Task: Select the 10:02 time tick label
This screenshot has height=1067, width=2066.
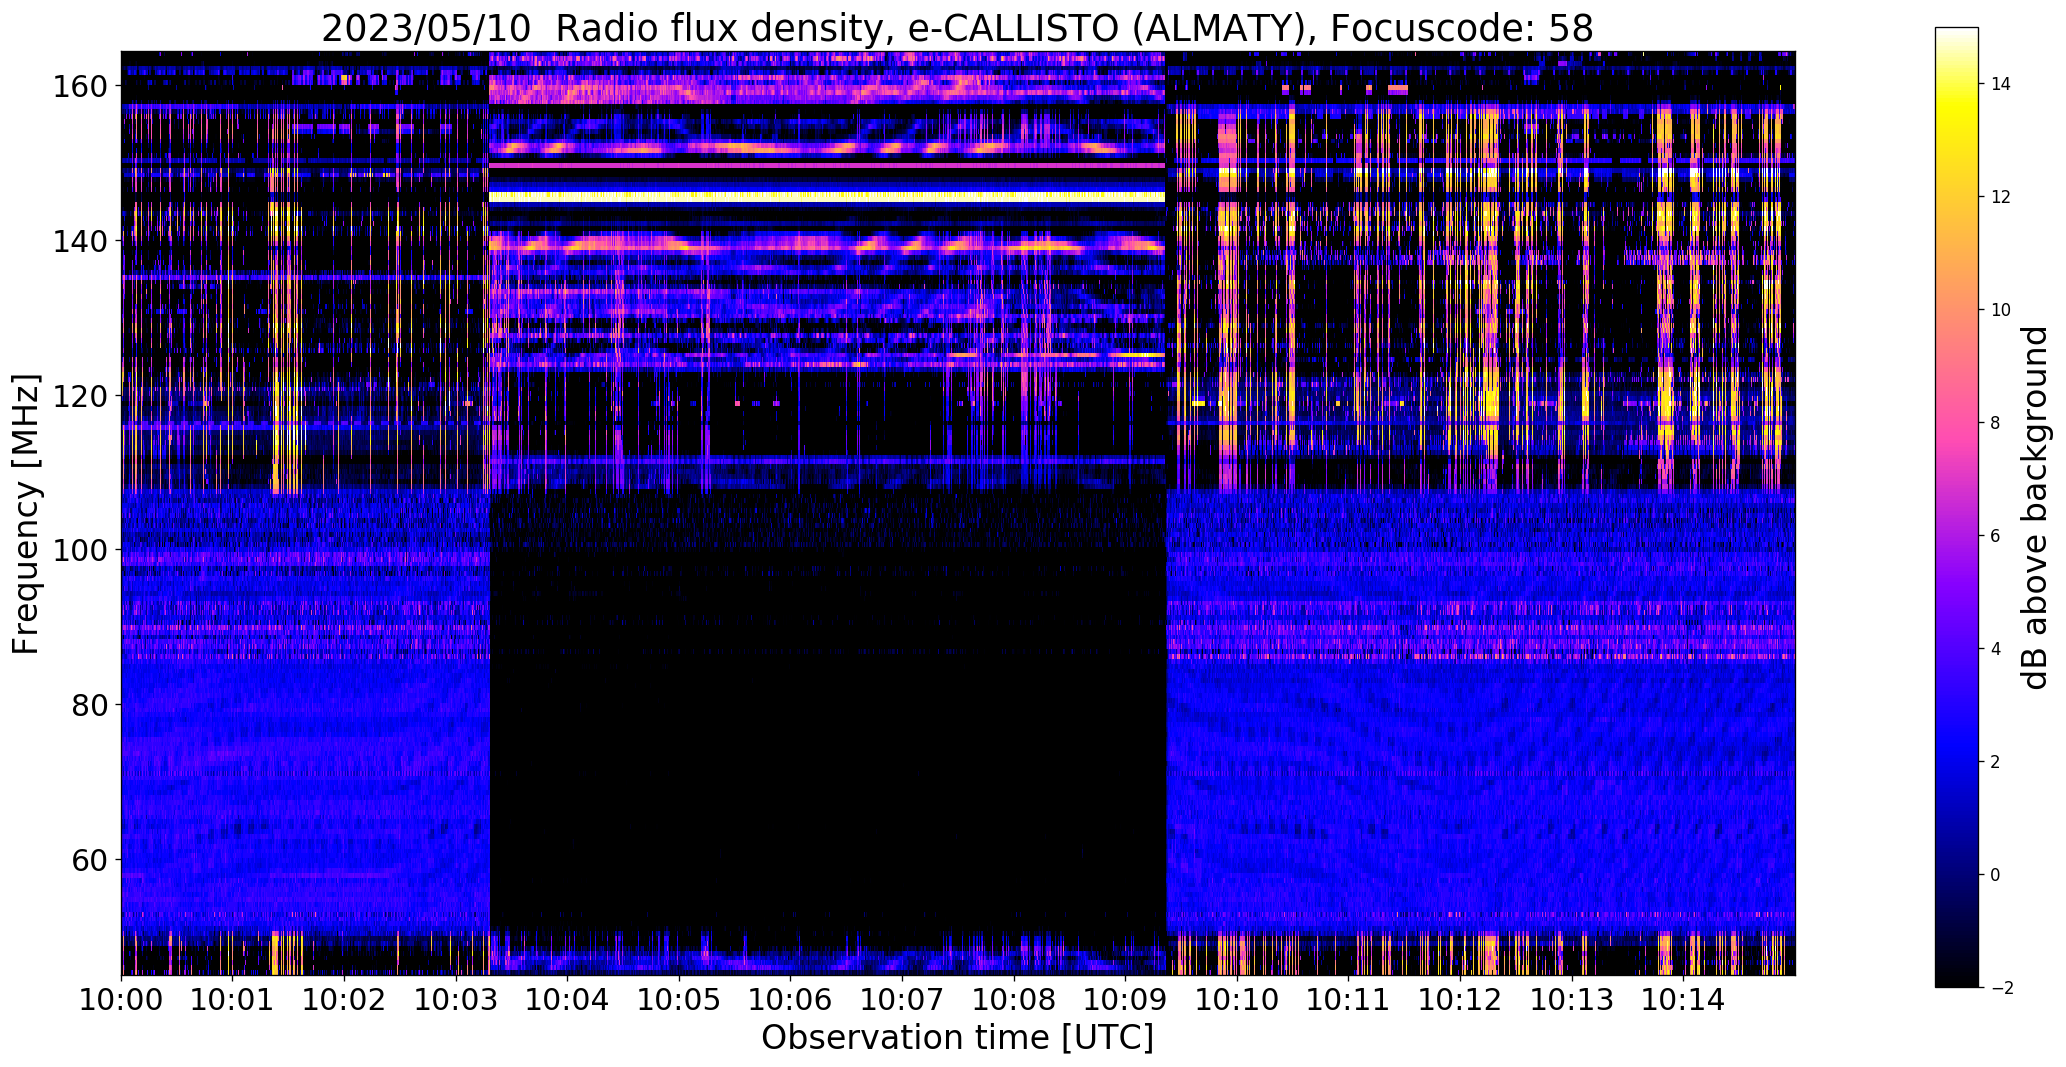Action: 344,999
